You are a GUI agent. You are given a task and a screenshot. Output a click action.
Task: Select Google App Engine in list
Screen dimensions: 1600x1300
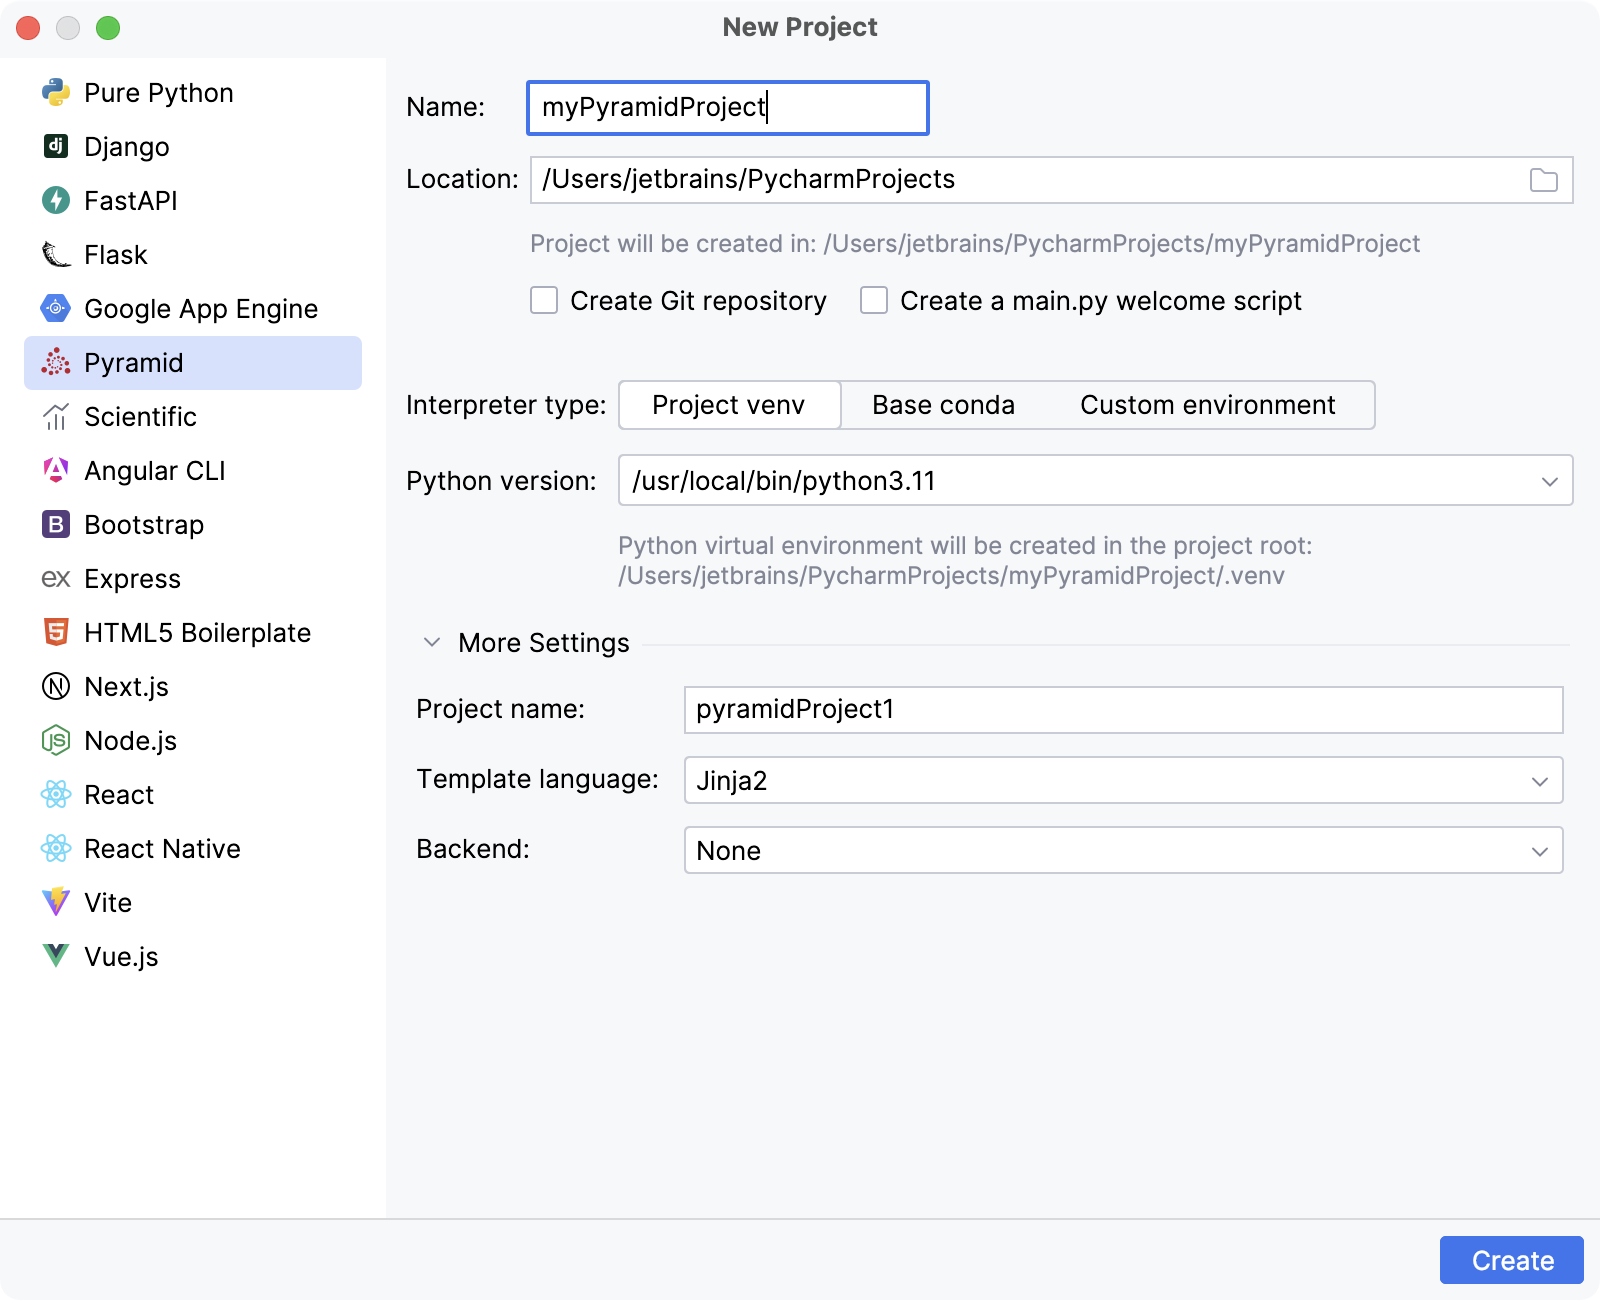click(x=193, y=309)
